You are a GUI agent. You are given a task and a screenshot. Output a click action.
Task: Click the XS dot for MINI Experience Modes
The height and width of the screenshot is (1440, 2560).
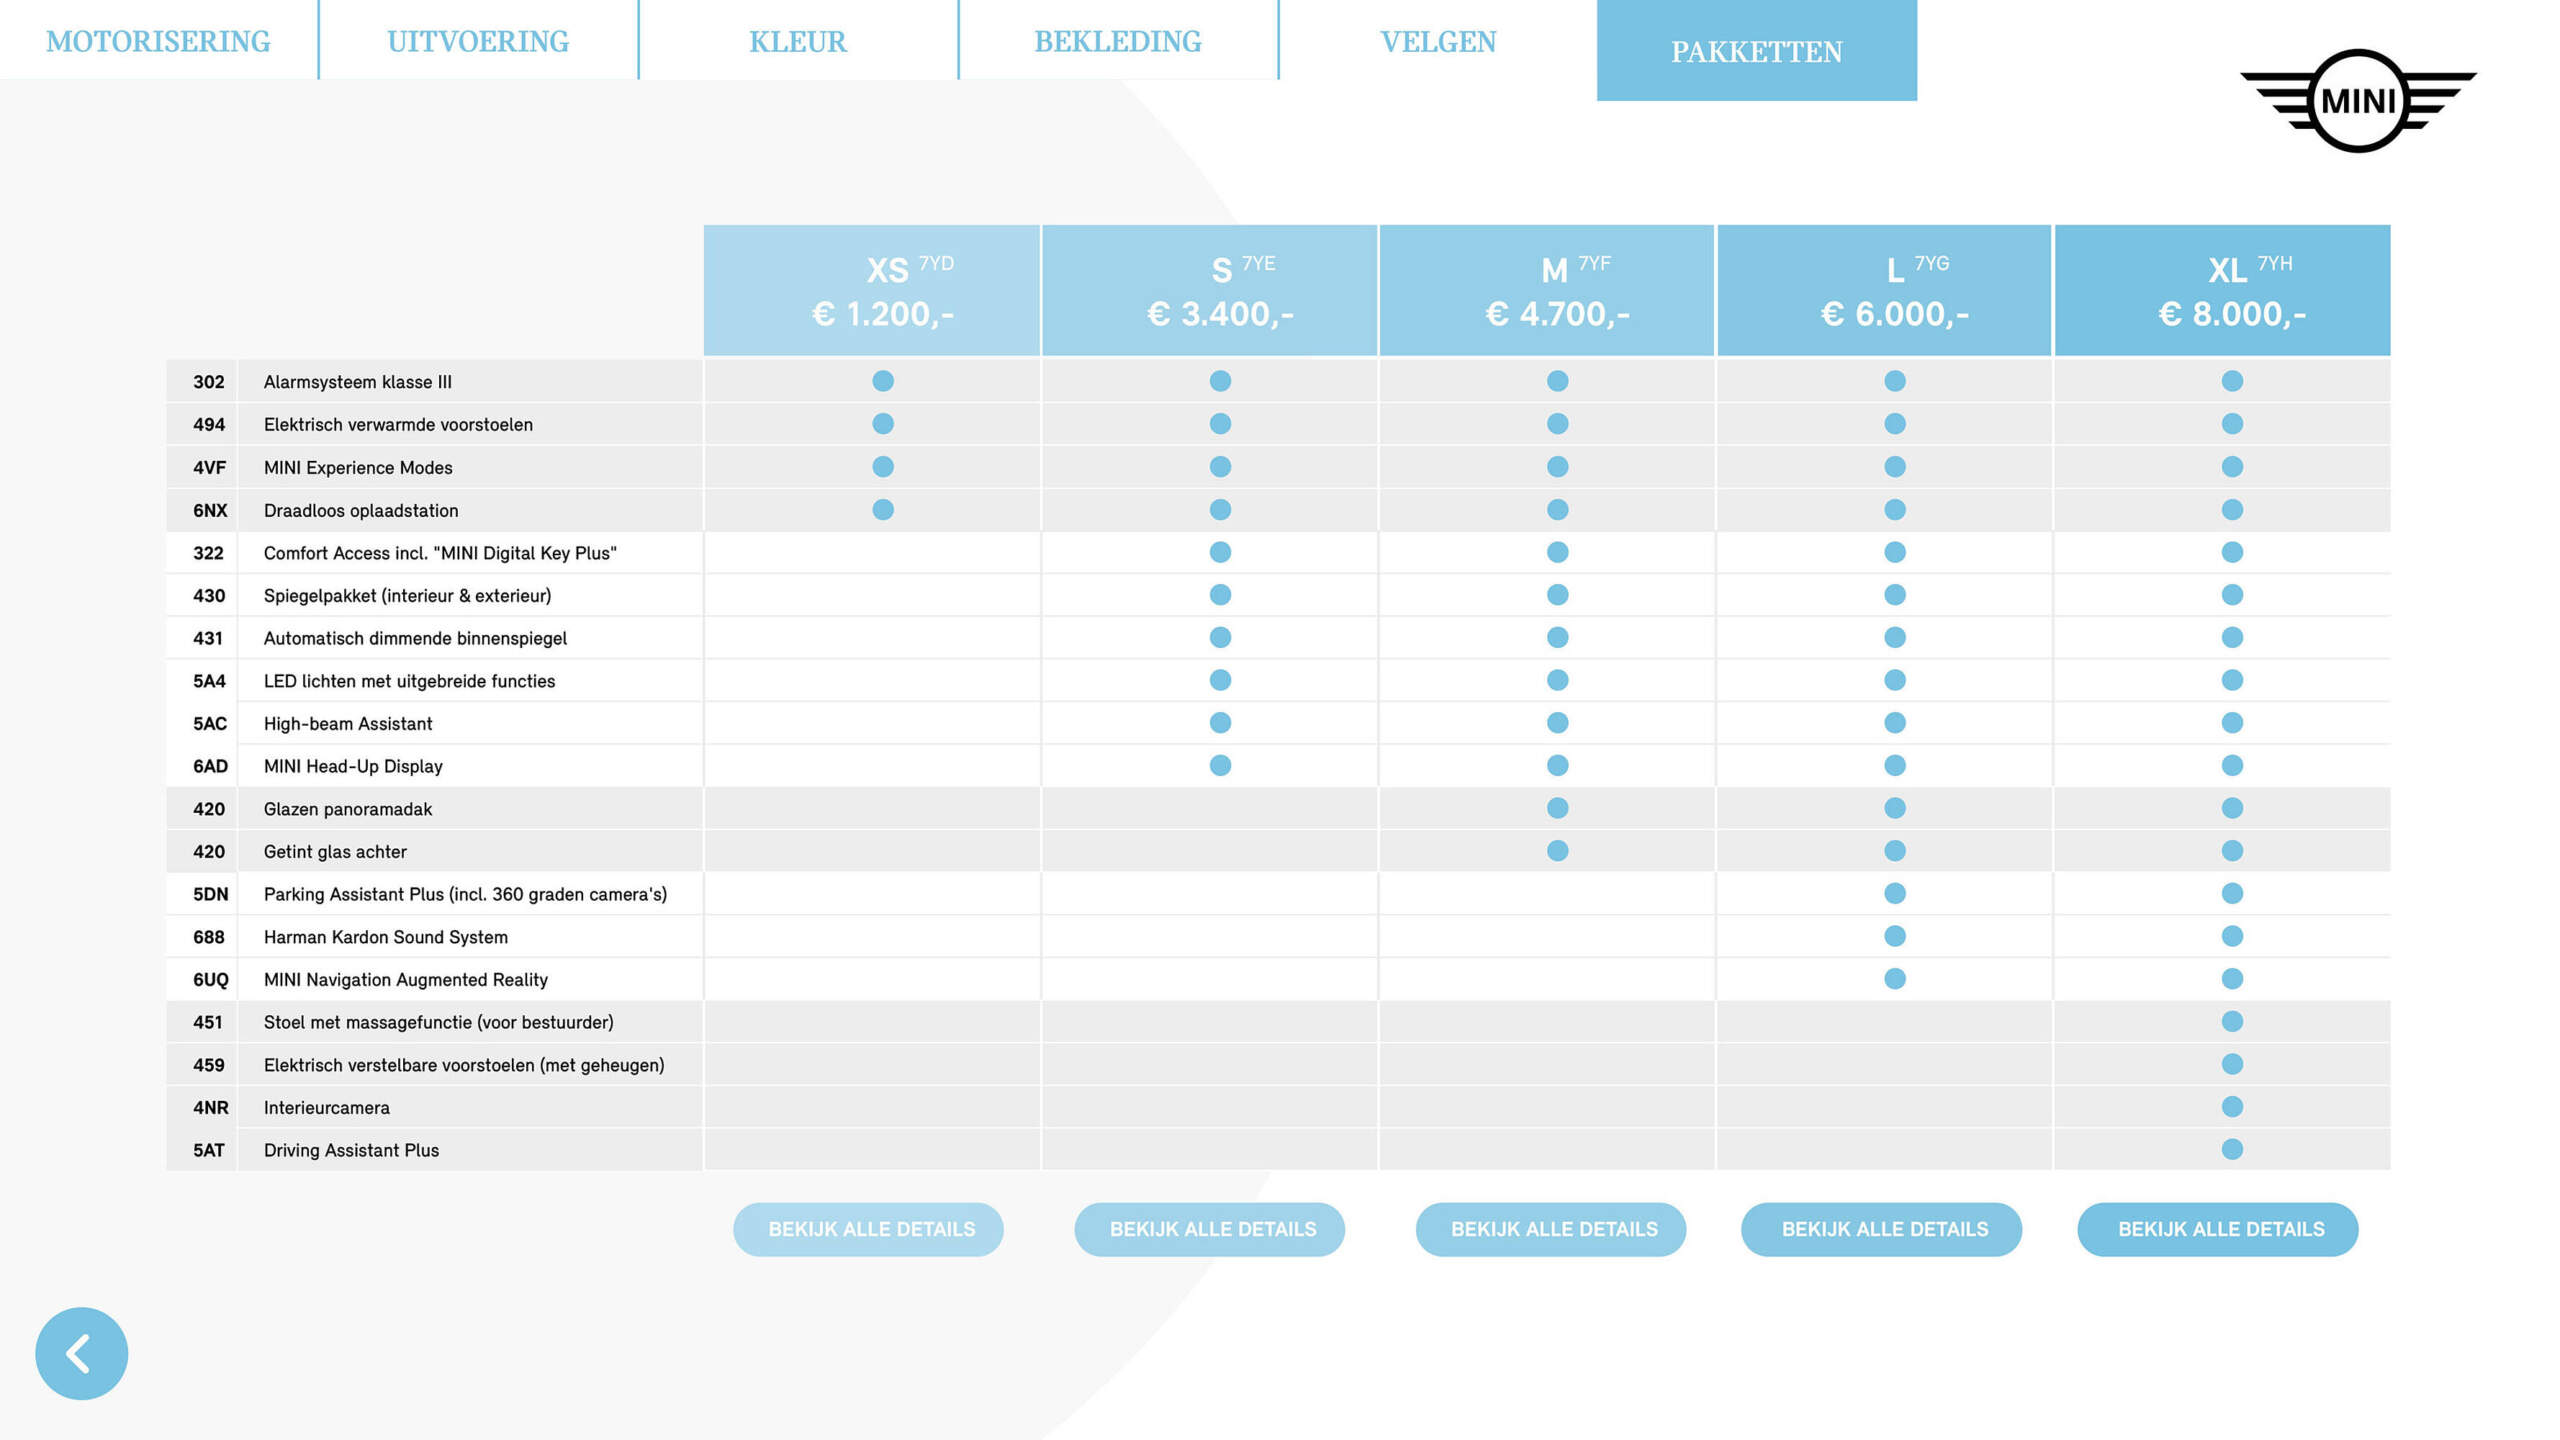coord(883,467)
